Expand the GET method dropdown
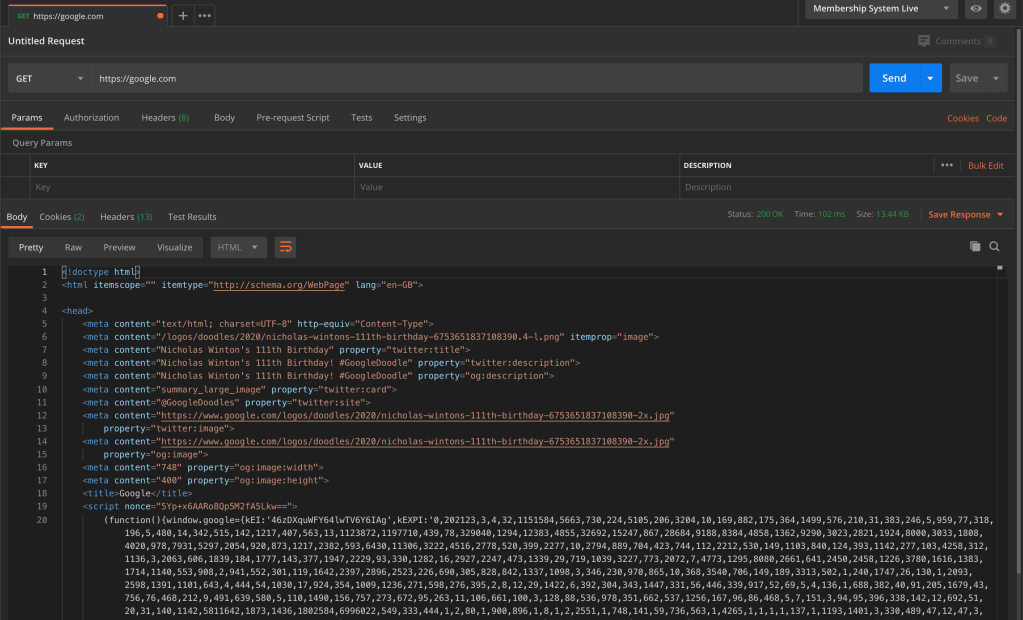Viewport: 1023px width, 620px height. [x=50, y=78]
